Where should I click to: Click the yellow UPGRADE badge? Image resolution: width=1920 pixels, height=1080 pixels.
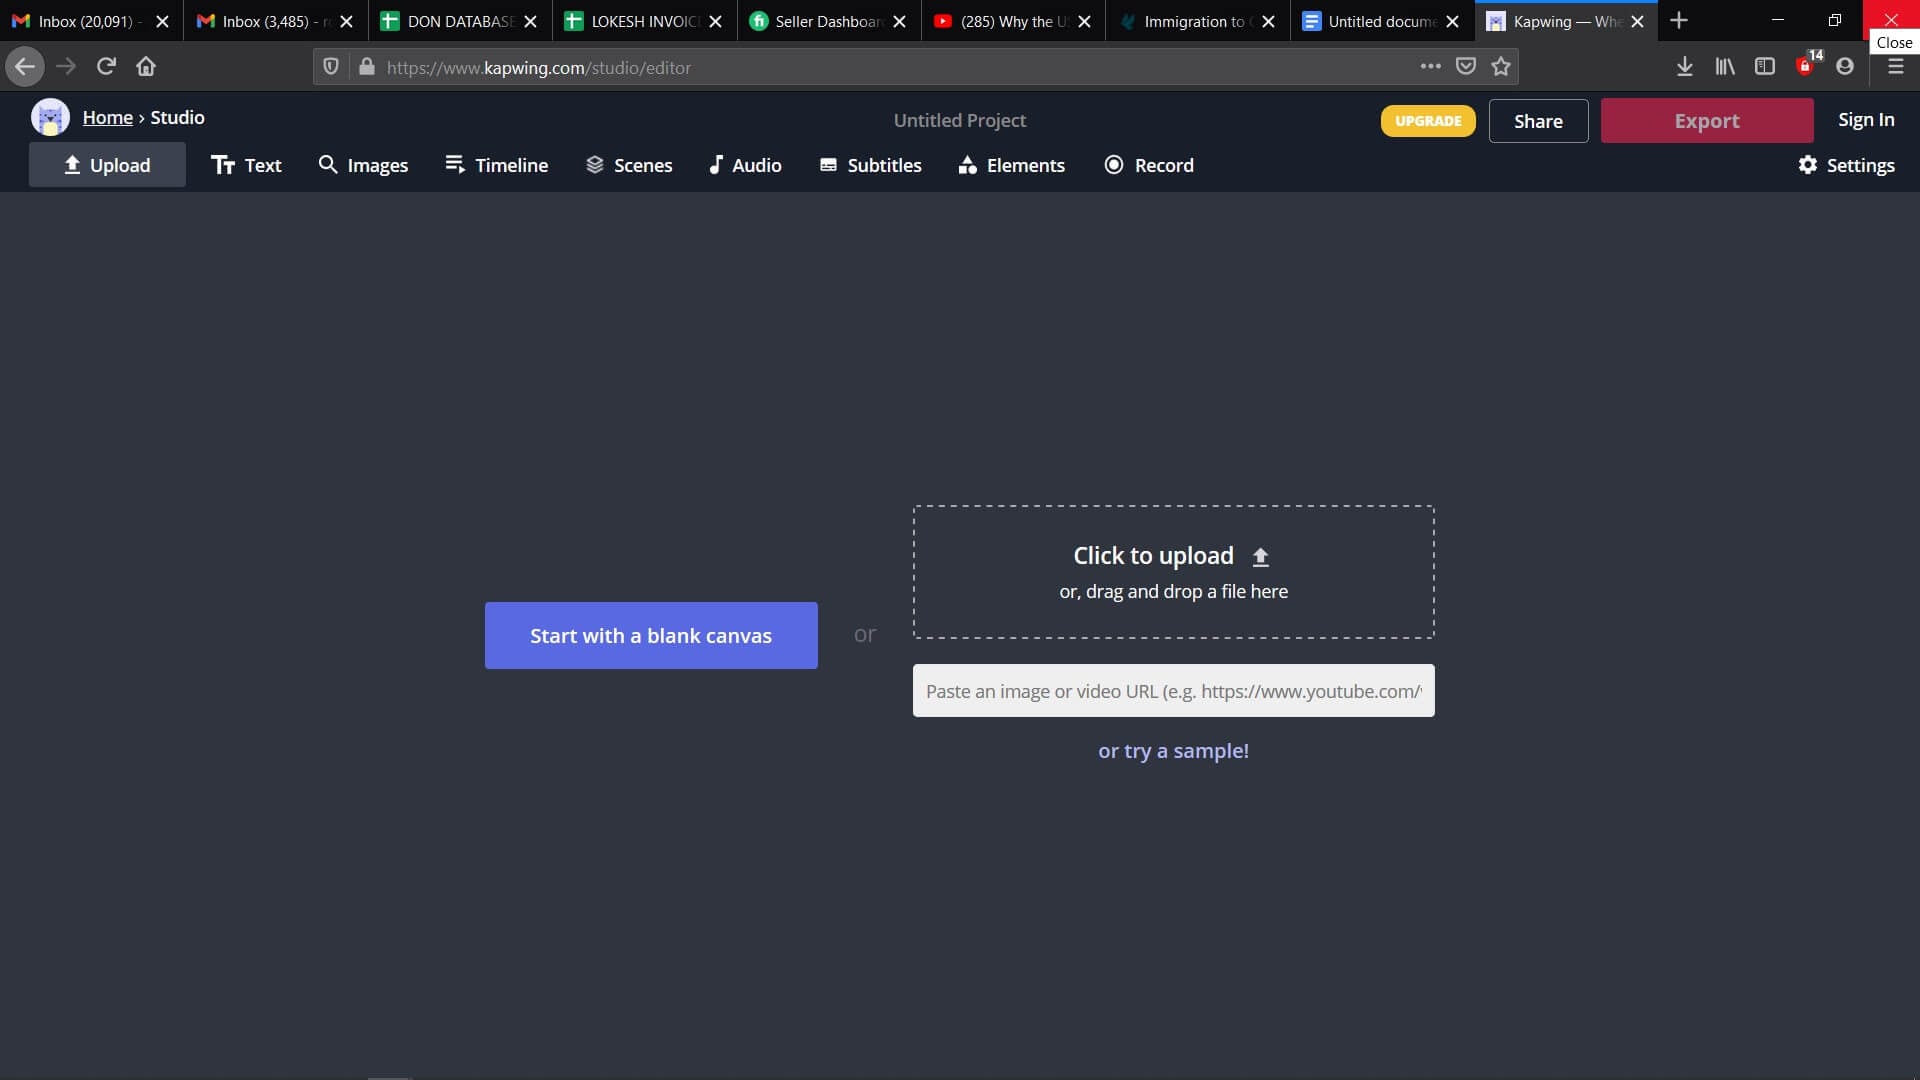pos(1427,121)
